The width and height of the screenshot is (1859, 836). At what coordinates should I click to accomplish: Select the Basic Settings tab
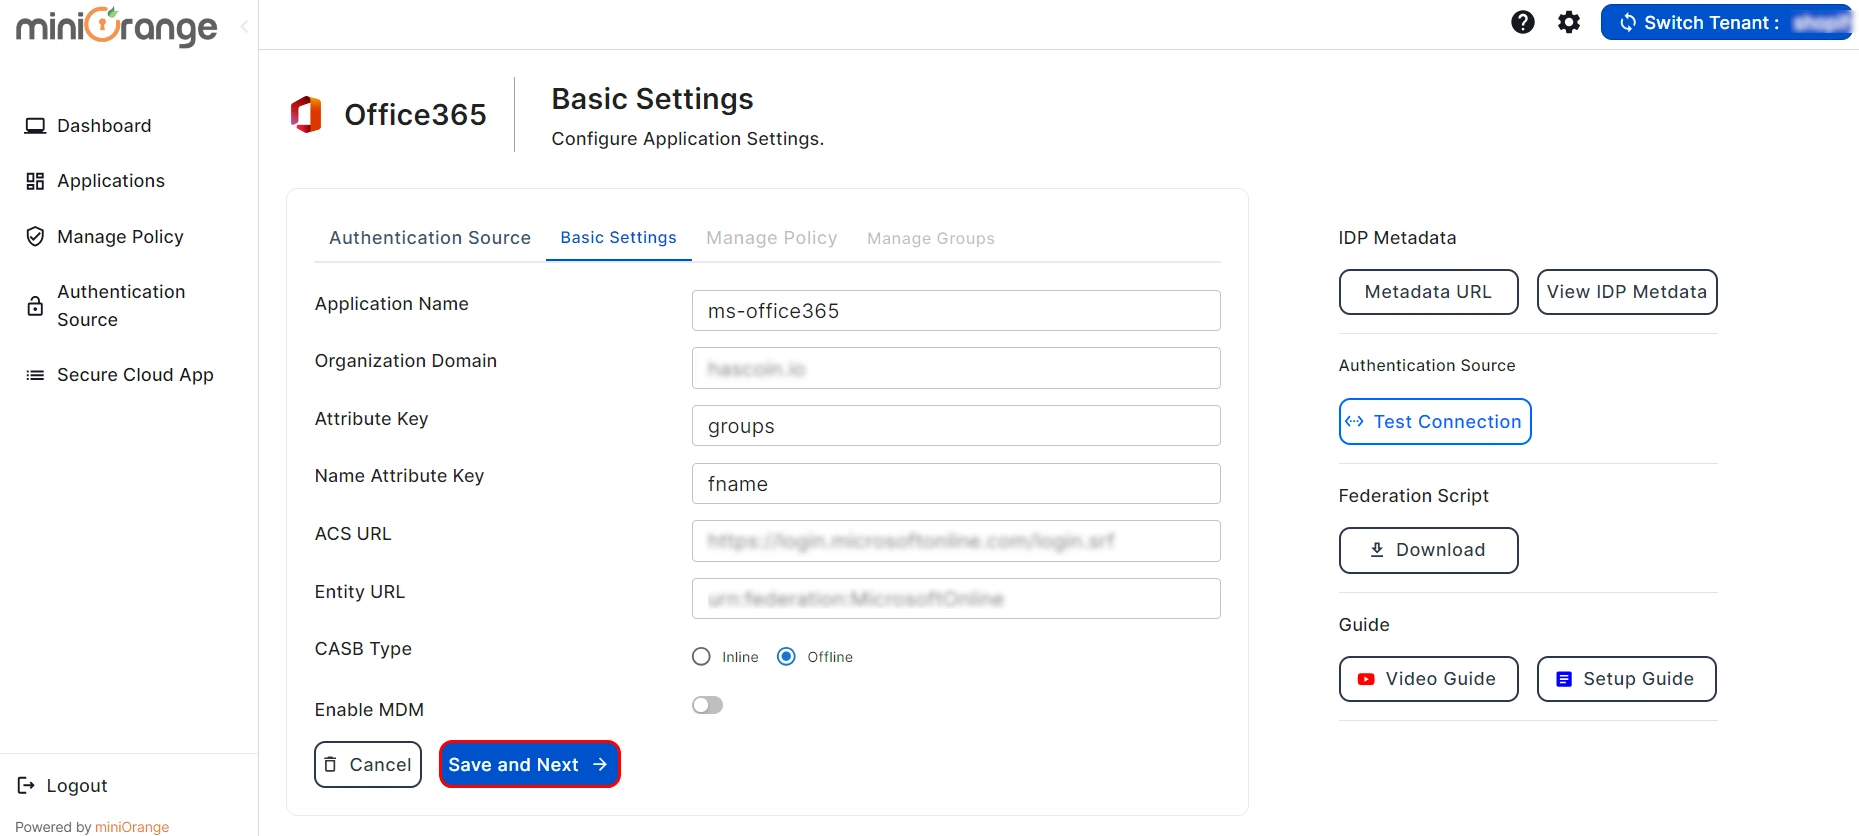[618, 238]
